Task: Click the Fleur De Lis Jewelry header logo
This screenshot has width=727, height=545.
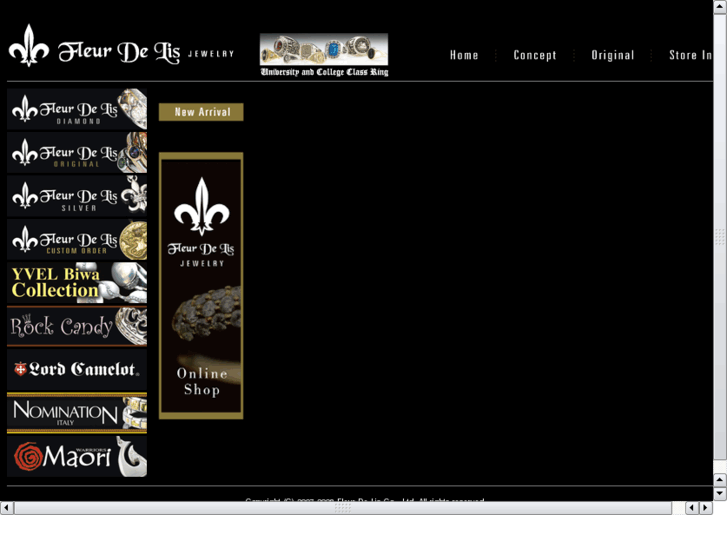Action: coord(121,46)
